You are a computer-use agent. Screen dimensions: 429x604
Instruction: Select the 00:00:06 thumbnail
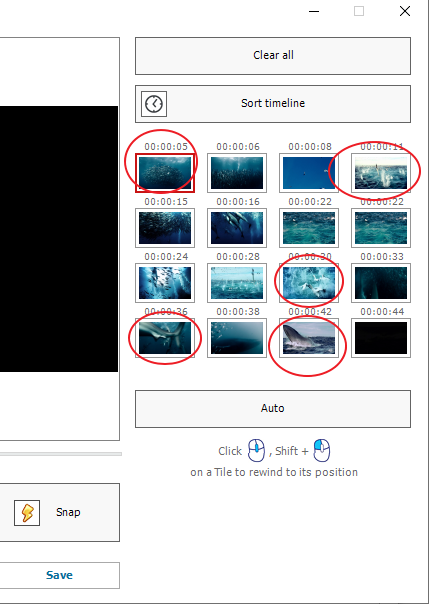pos(237,173)
